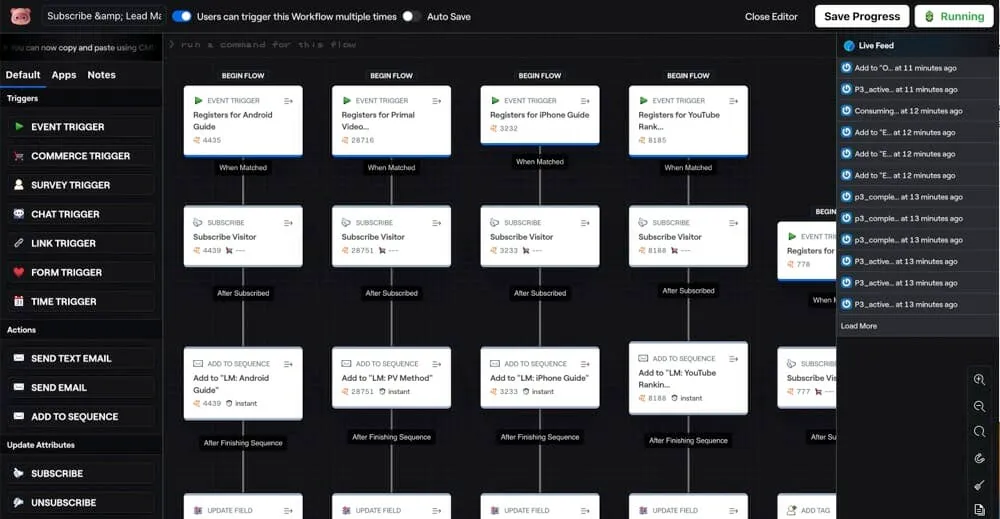This screenshot has height=519, width=1000.
Task: Click the 'run a command' input field
Action: (x=500, y=45)
